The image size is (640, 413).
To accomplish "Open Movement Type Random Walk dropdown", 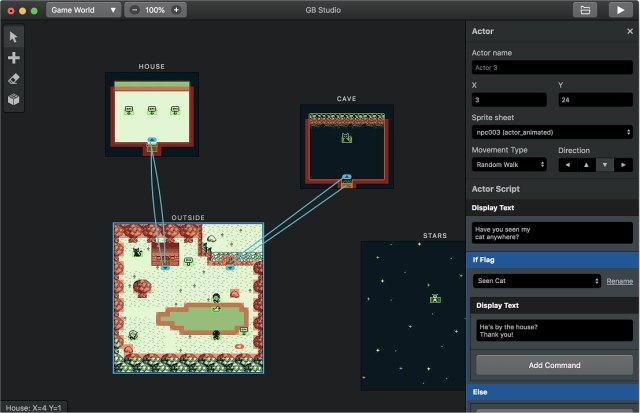I will (509, 164).
